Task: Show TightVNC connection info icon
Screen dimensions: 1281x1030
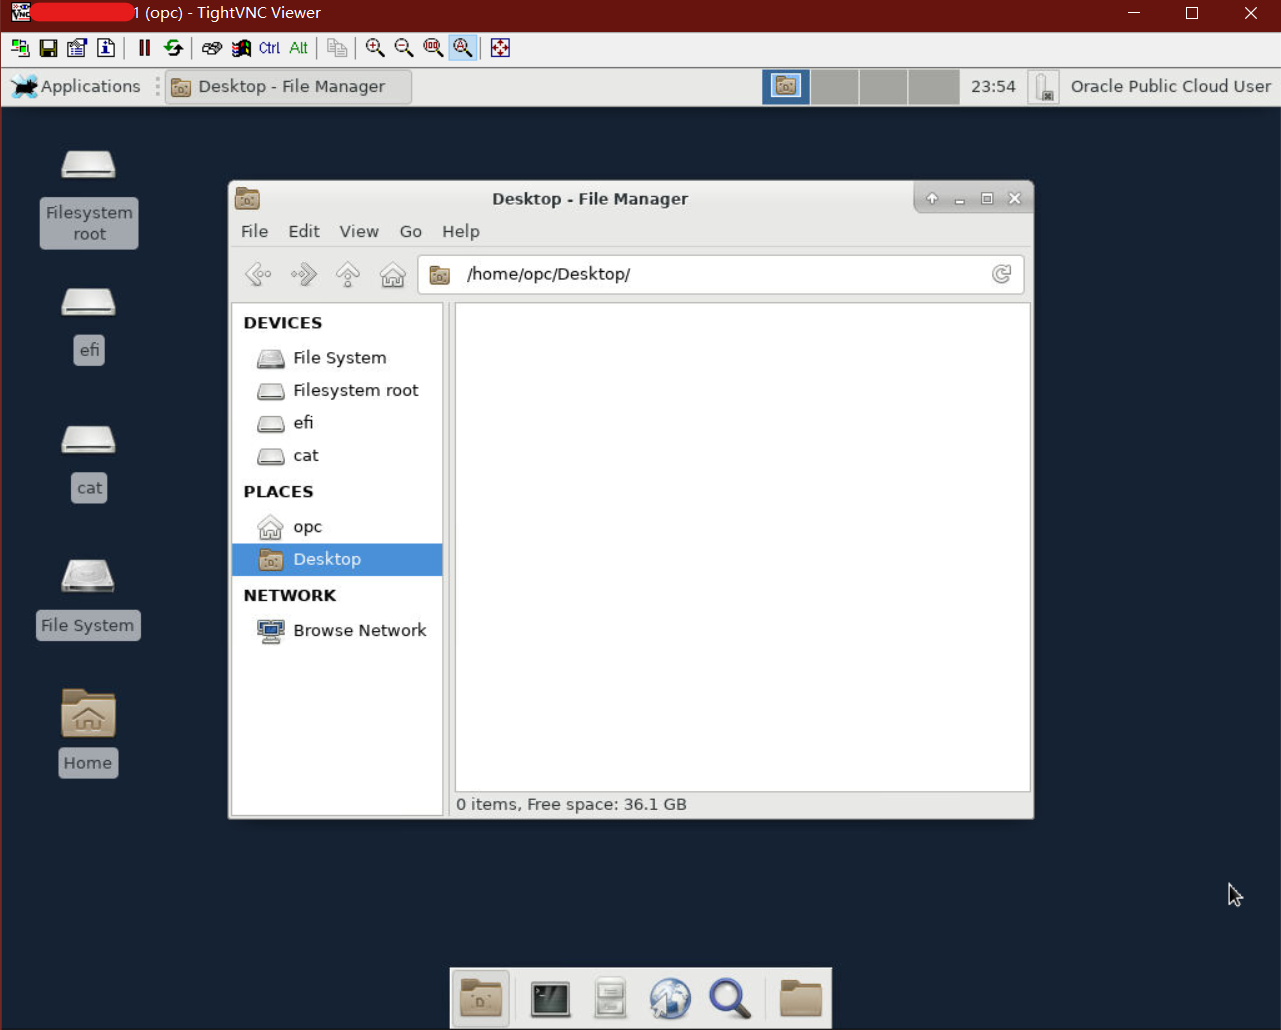Action: click(106, 48)
